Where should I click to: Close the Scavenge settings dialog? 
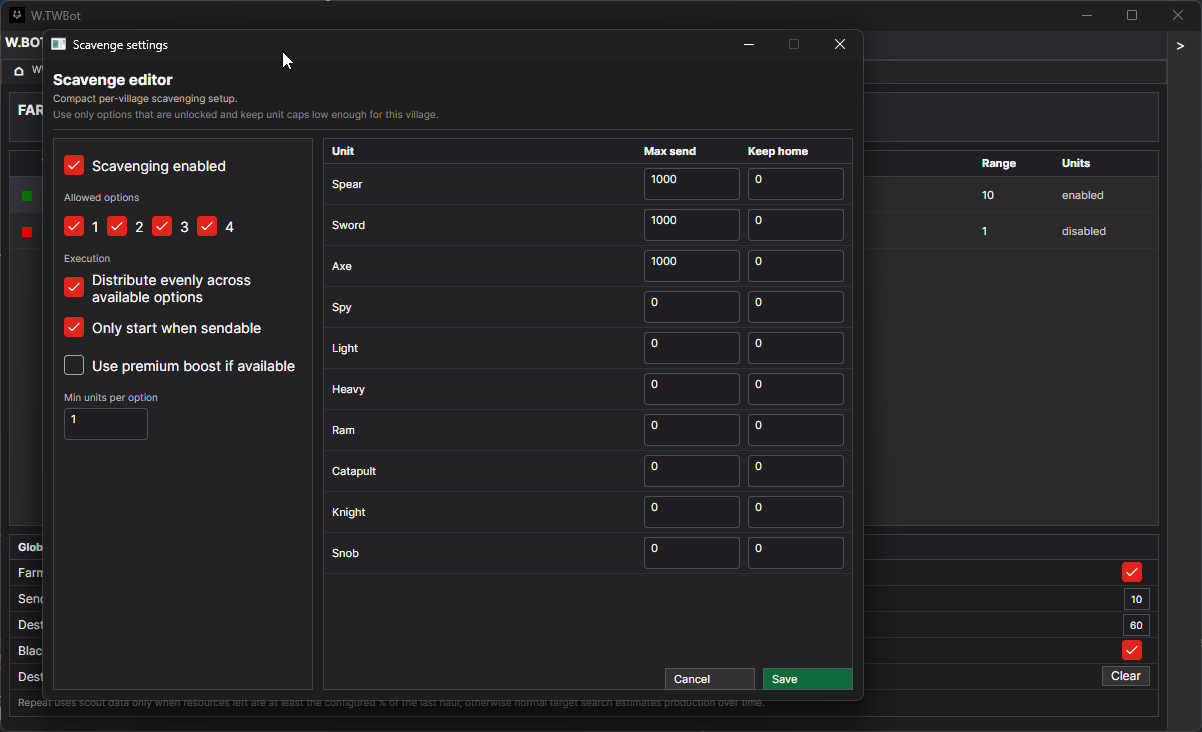[x=840, y=44]
